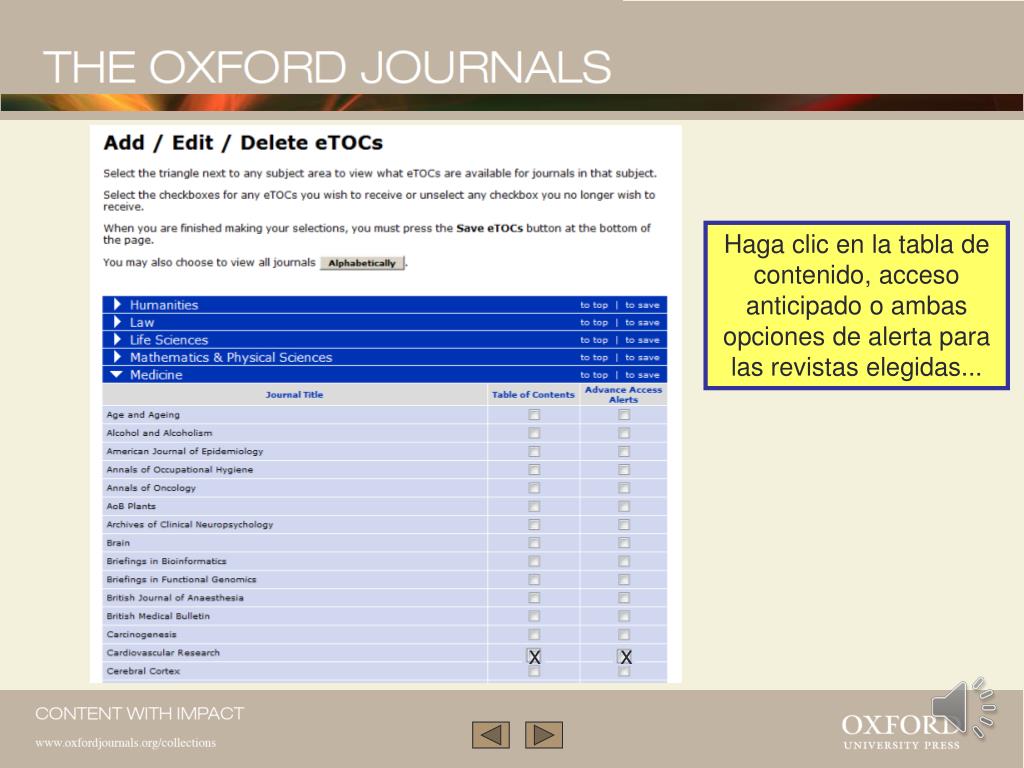Check Table of Contents for AoB Plants

click(x=534, y=506)
